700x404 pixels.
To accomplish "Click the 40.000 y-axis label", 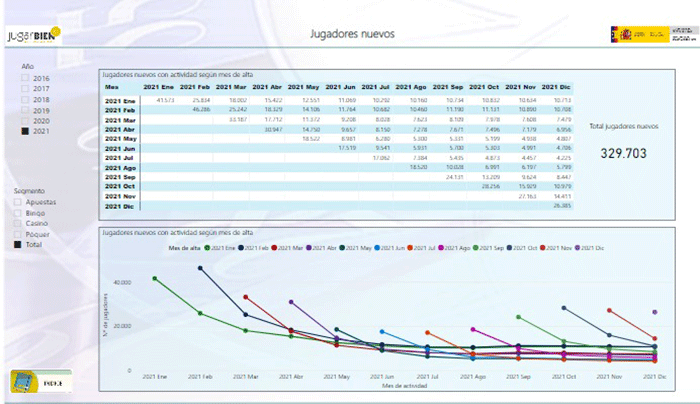I will coord(122,283).
